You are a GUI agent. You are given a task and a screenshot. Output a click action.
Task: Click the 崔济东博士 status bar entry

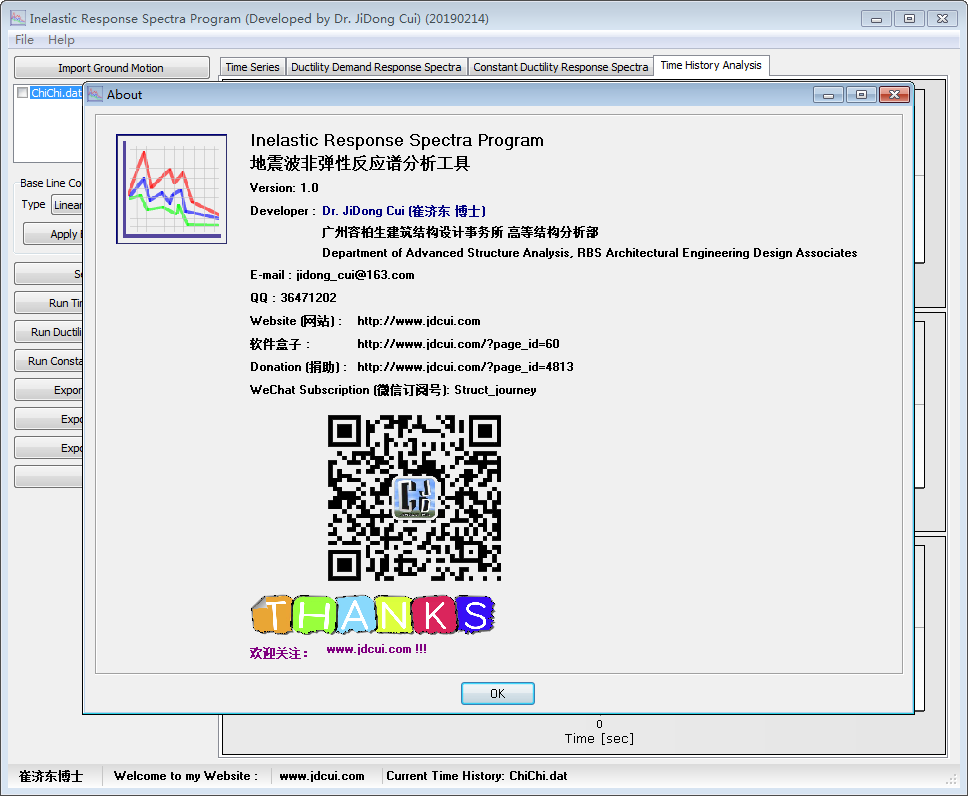(x=51, y=776)
